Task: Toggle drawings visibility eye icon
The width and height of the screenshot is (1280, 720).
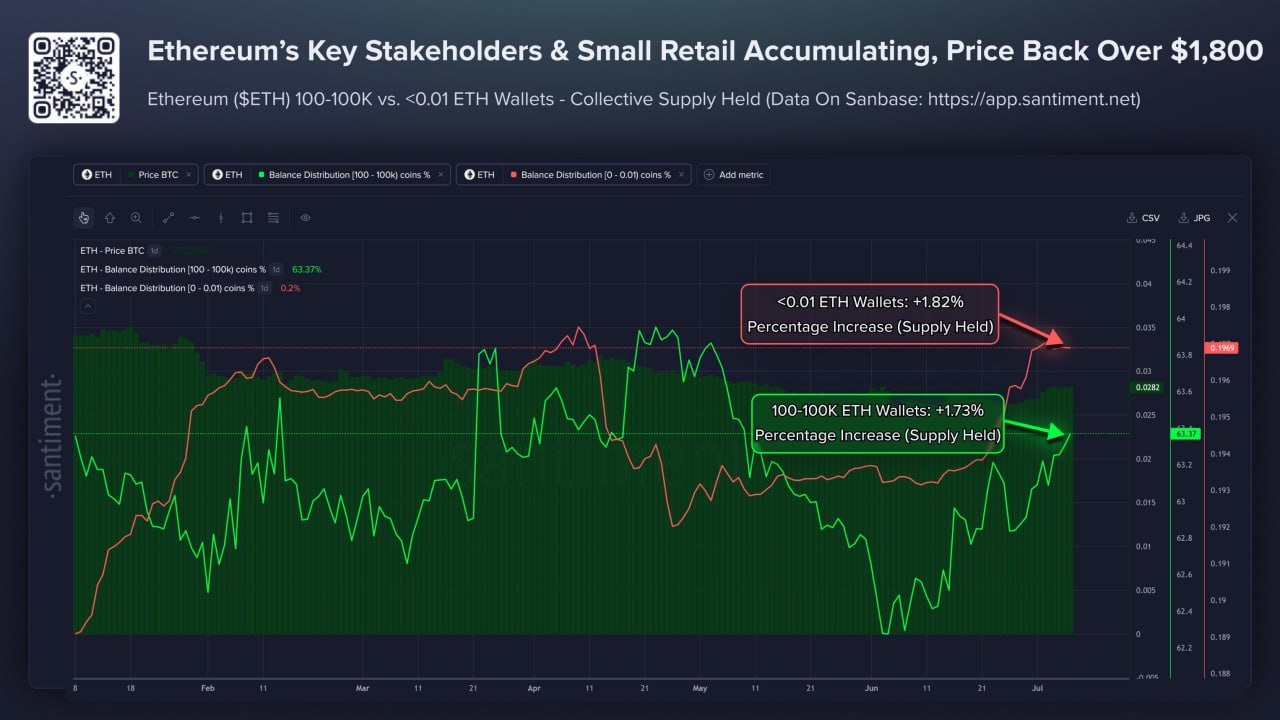Action: (x=306, y=217)
